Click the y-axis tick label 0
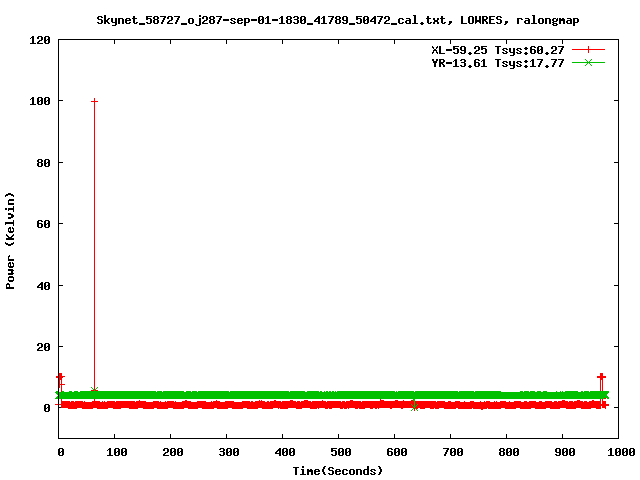 pyautogui.click(x=47, y=408)
